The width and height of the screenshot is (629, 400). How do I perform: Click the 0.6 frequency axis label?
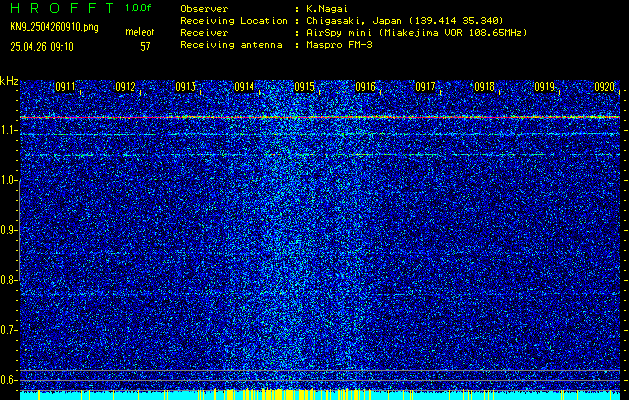(8, 380)
